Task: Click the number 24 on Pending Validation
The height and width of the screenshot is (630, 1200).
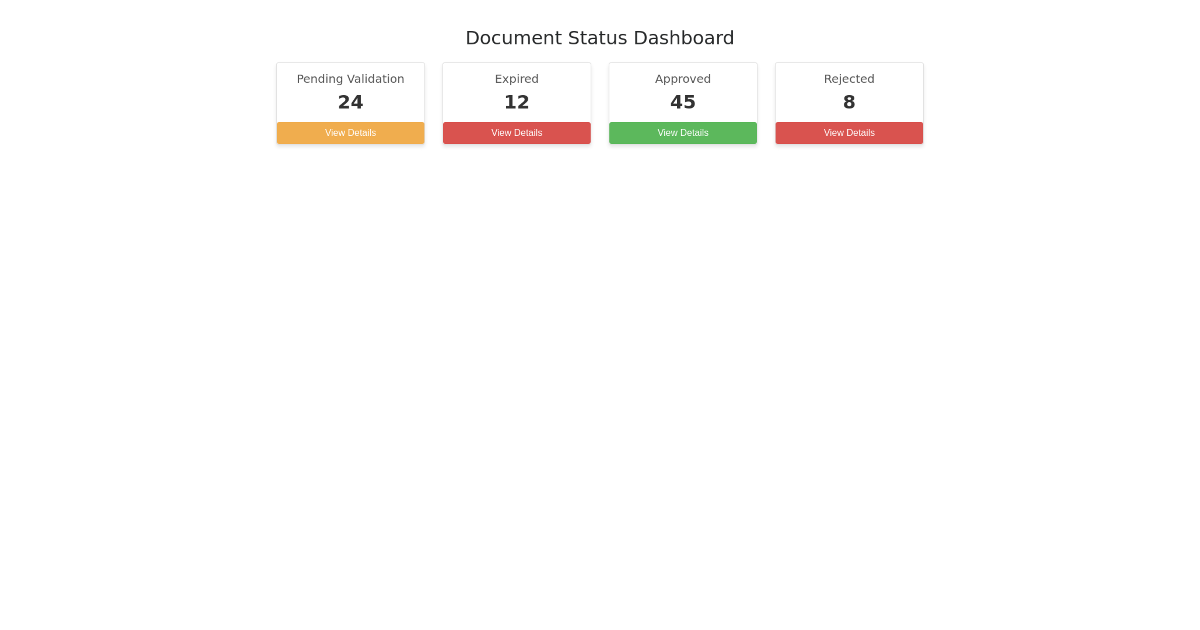Action: point(350,101)
